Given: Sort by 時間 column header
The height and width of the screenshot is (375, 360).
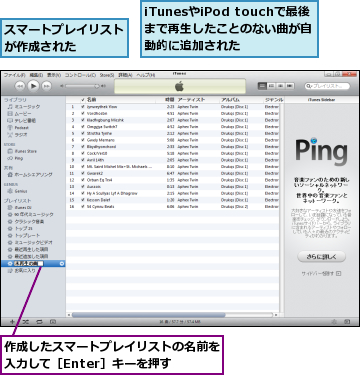Looking at the screenshot, I should point(170,100).
